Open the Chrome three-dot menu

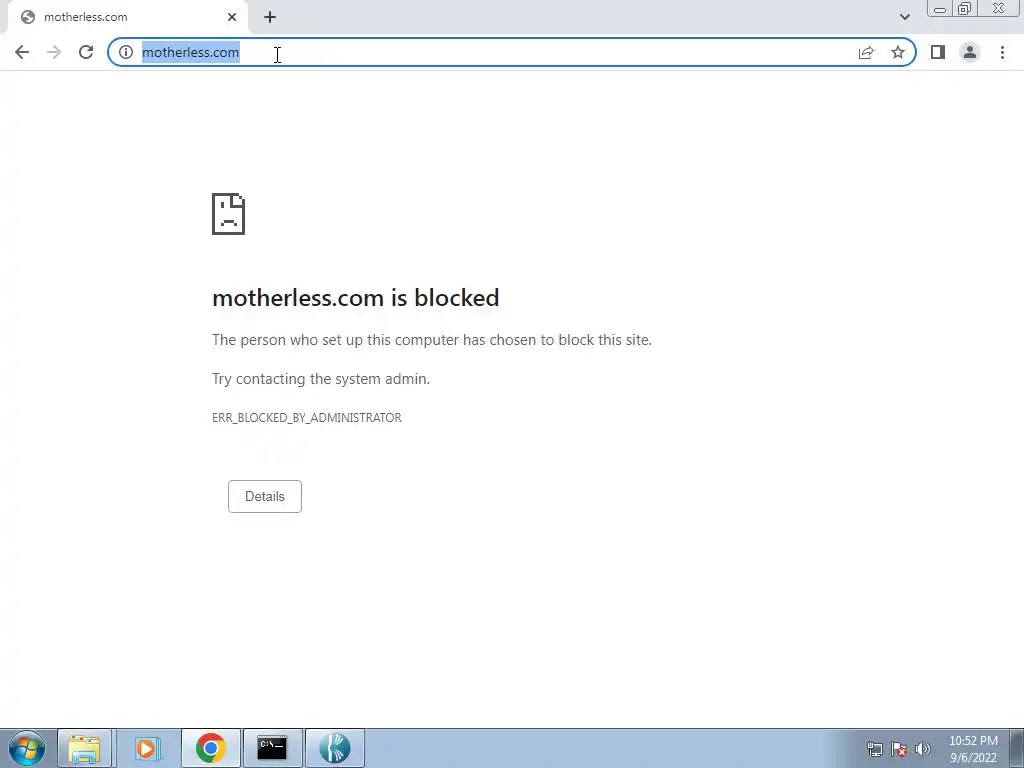click(1002, 52)
